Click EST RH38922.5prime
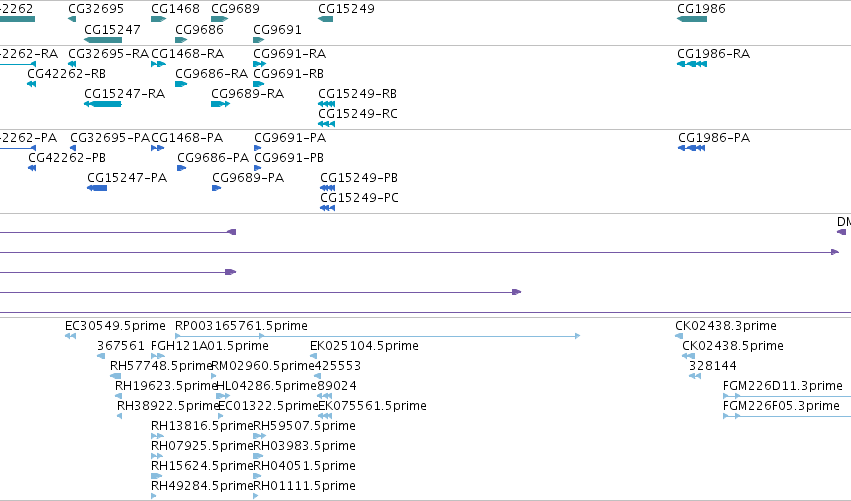The image size is (851, 501). pos(168,406)
